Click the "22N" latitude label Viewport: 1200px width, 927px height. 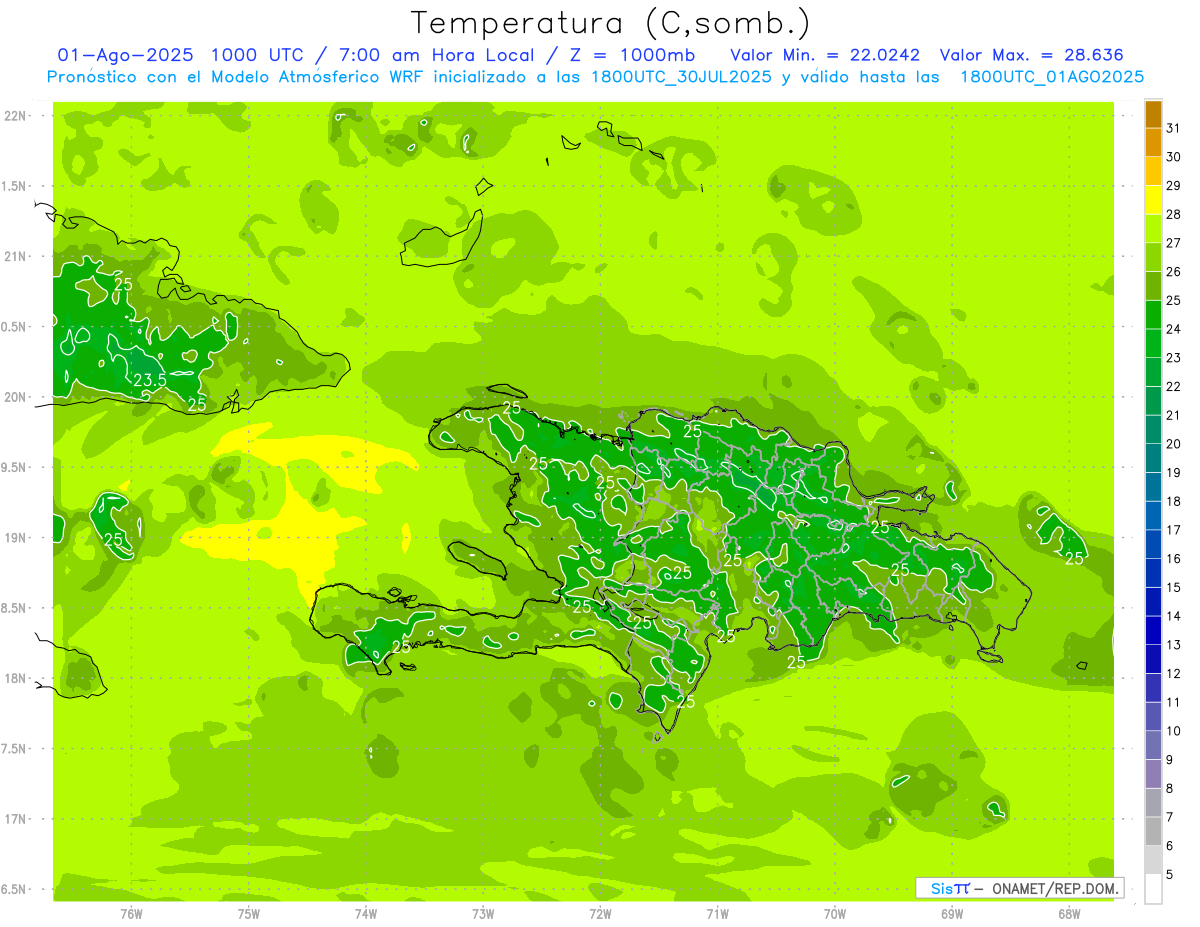(x=15, y=116)
